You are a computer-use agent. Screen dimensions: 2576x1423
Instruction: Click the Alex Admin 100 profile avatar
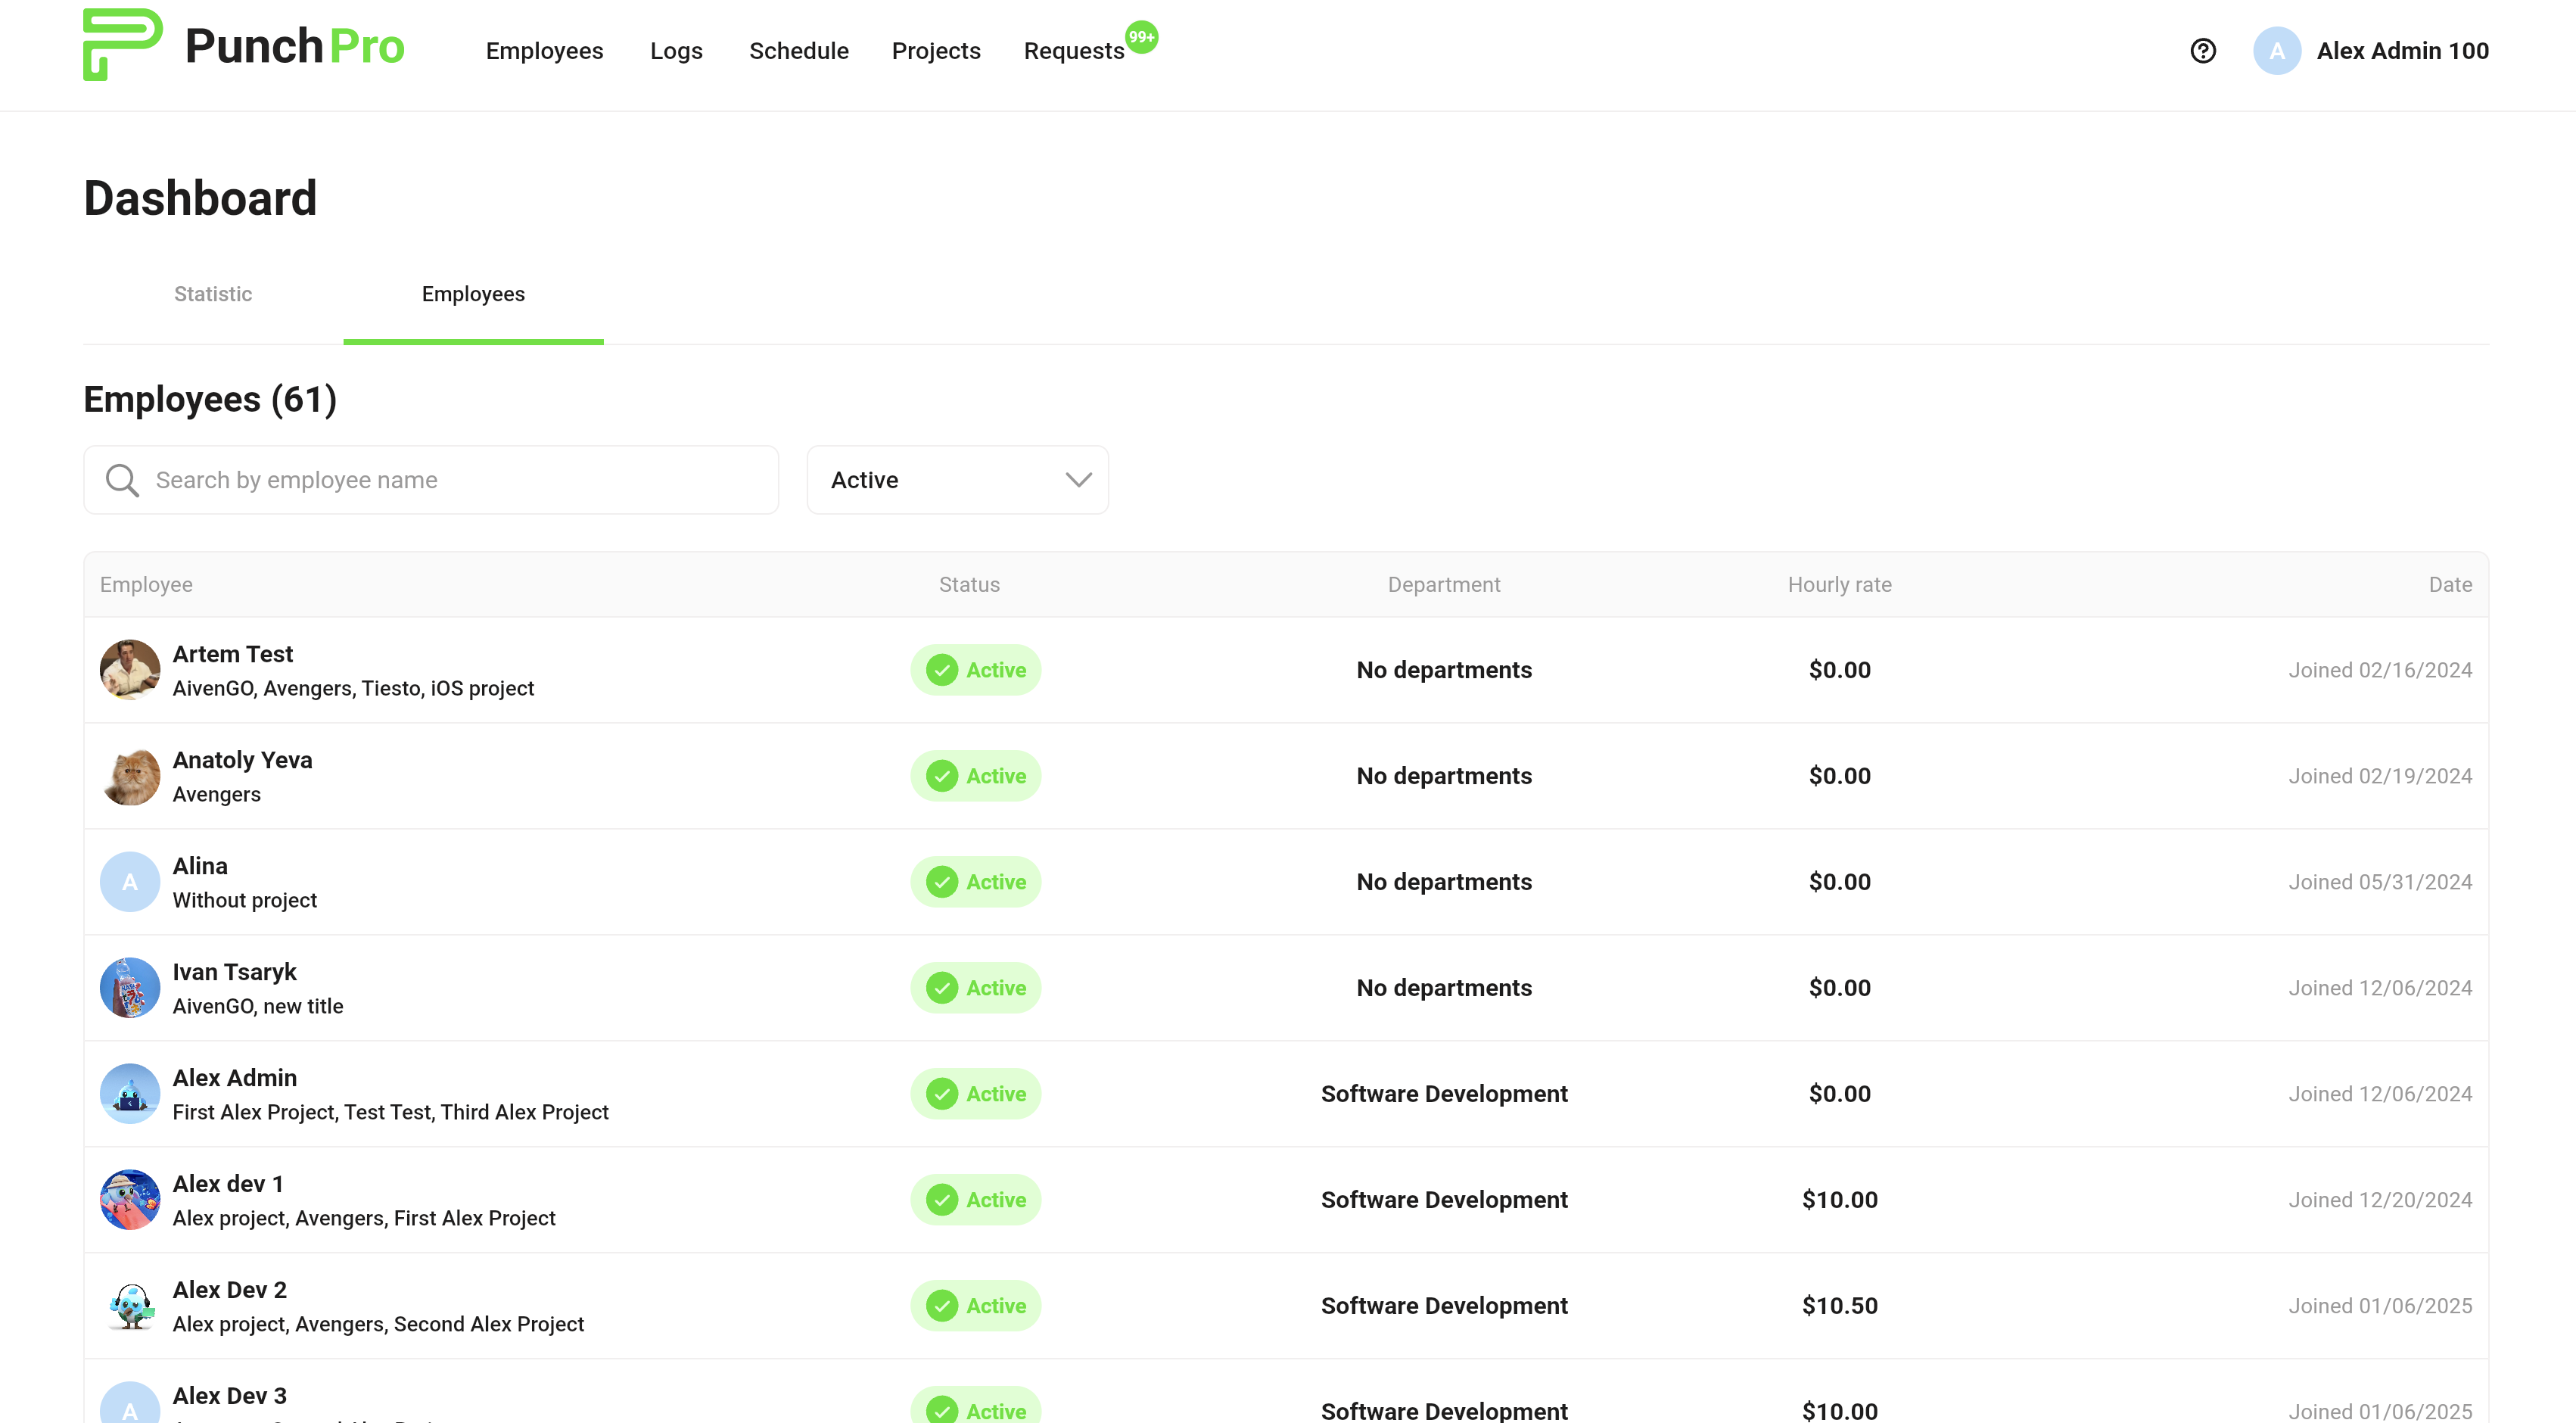coord(2276,51)
